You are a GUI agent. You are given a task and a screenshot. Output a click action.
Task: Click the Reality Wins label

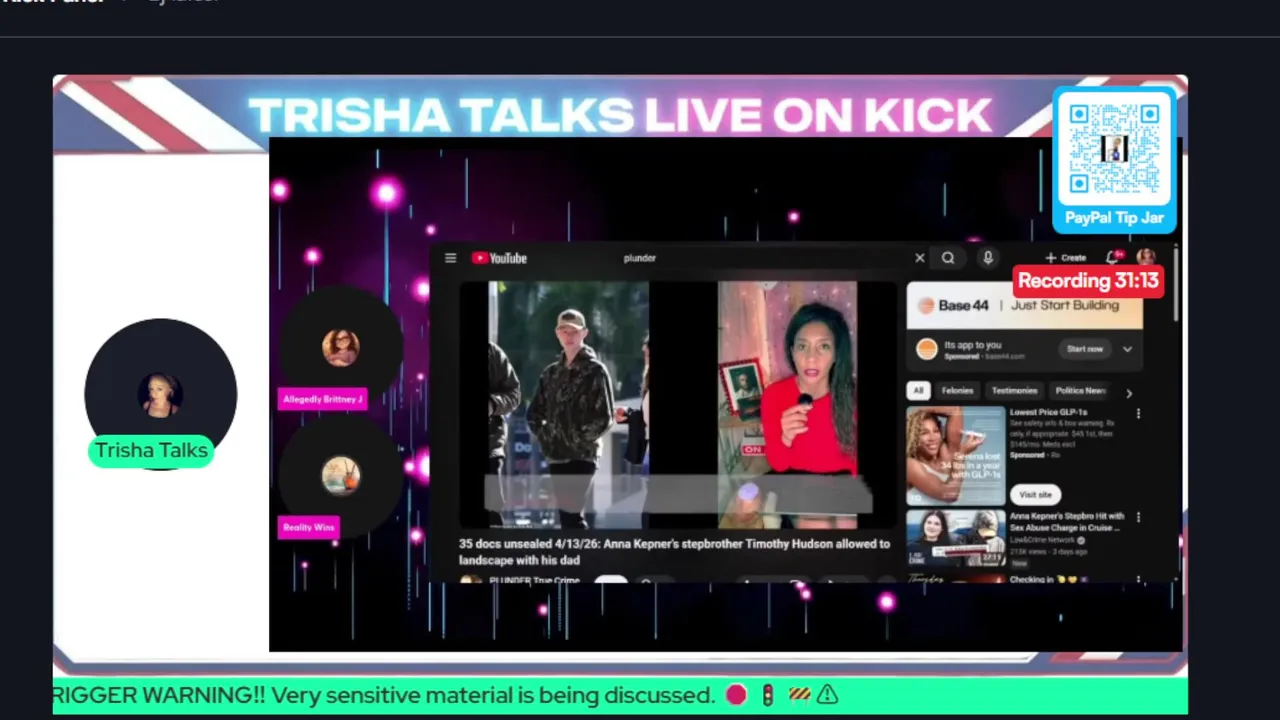pyautogui.click(x=309, y=527)
